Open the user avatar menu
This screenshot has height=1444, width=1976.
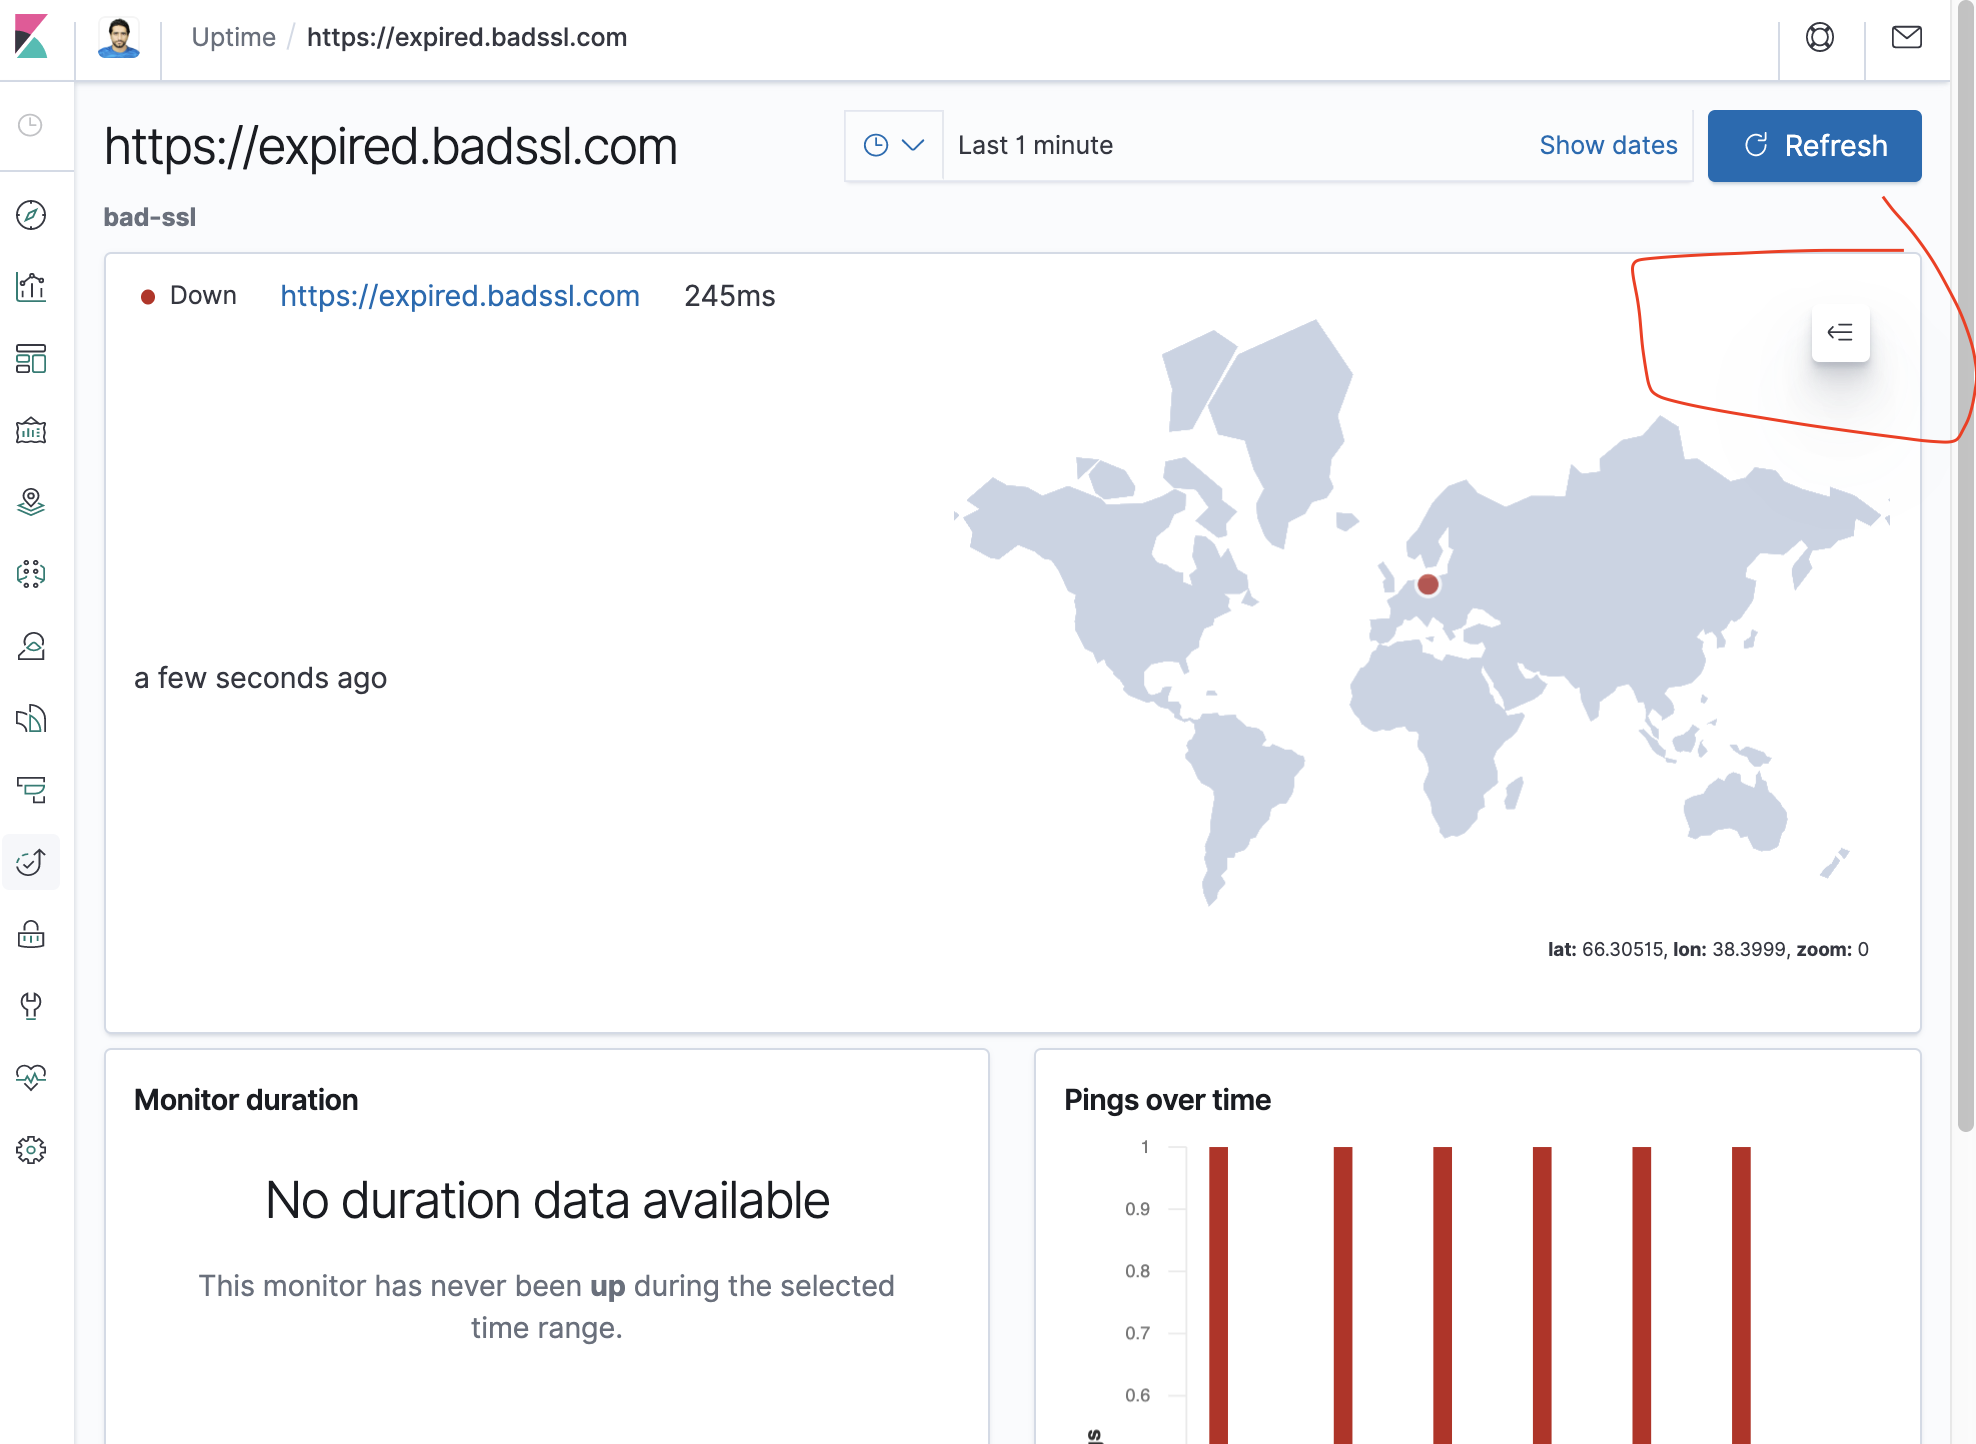[119, 38]
